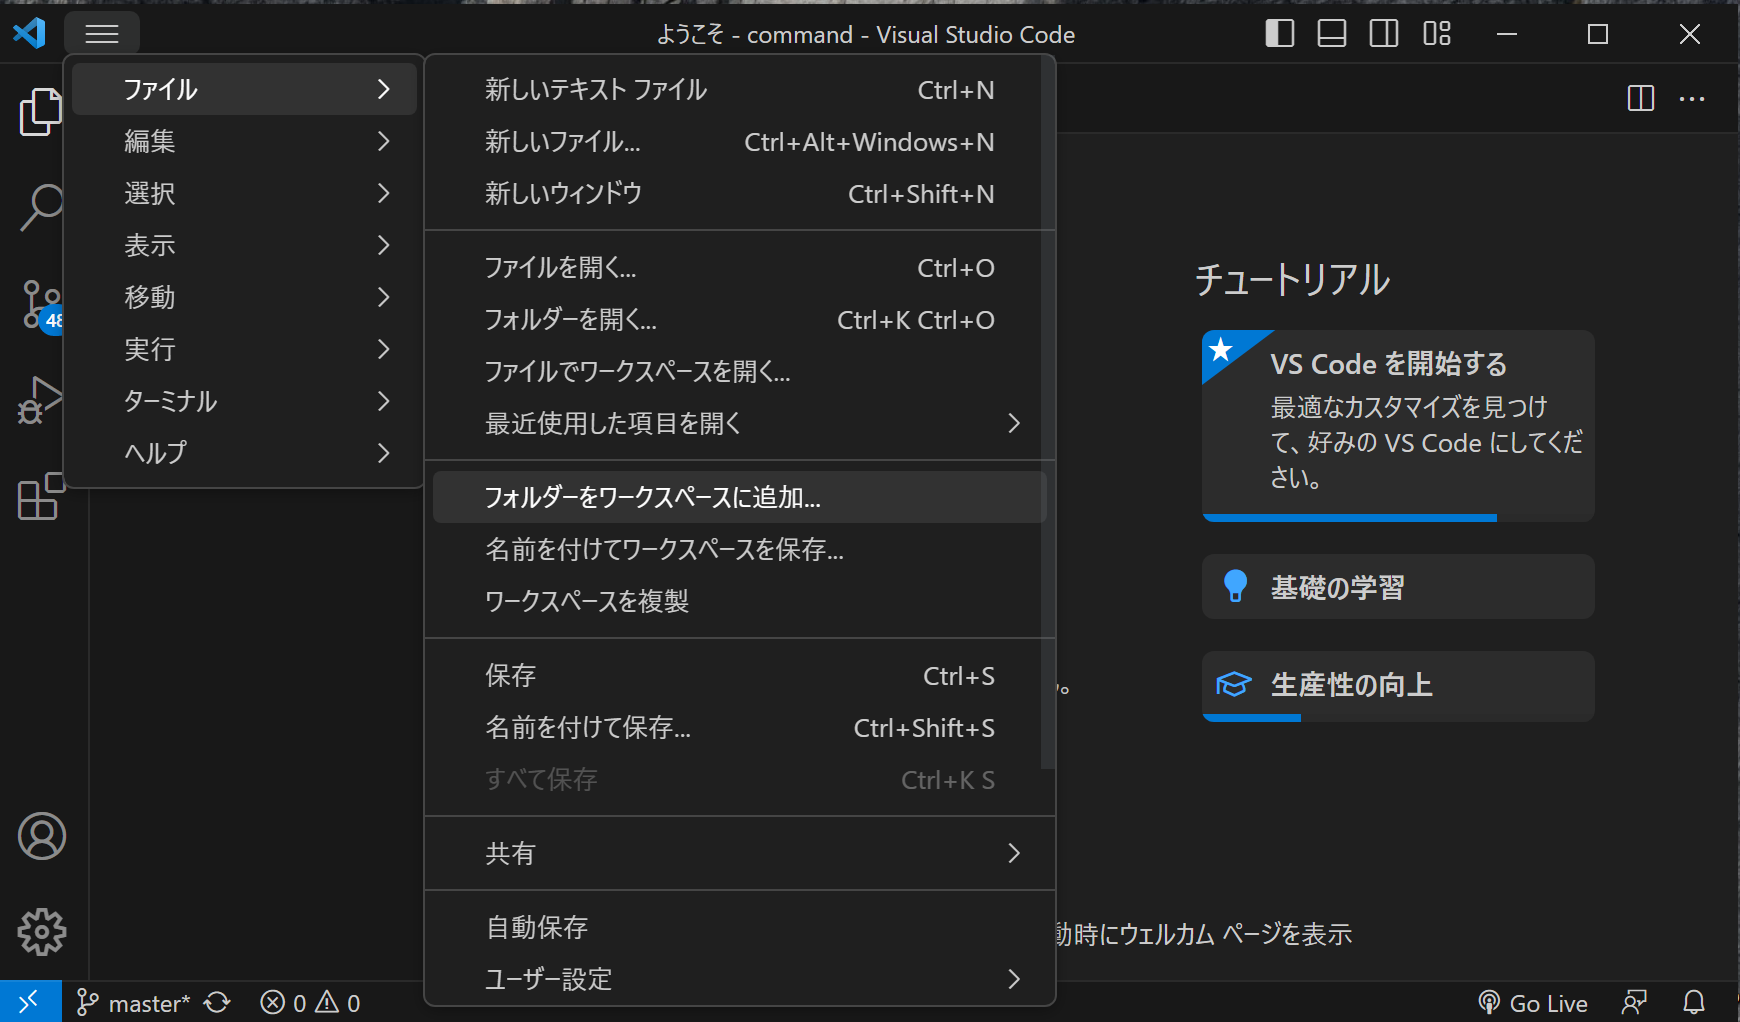Synchronize changes via status bar icon

pos(217,1003)
